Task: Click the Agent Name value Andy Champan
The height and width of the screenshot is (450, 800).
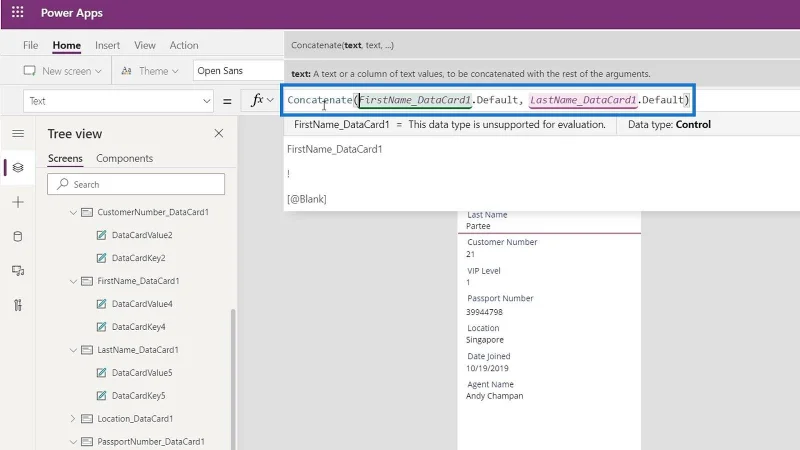Action: click(494, 396)
